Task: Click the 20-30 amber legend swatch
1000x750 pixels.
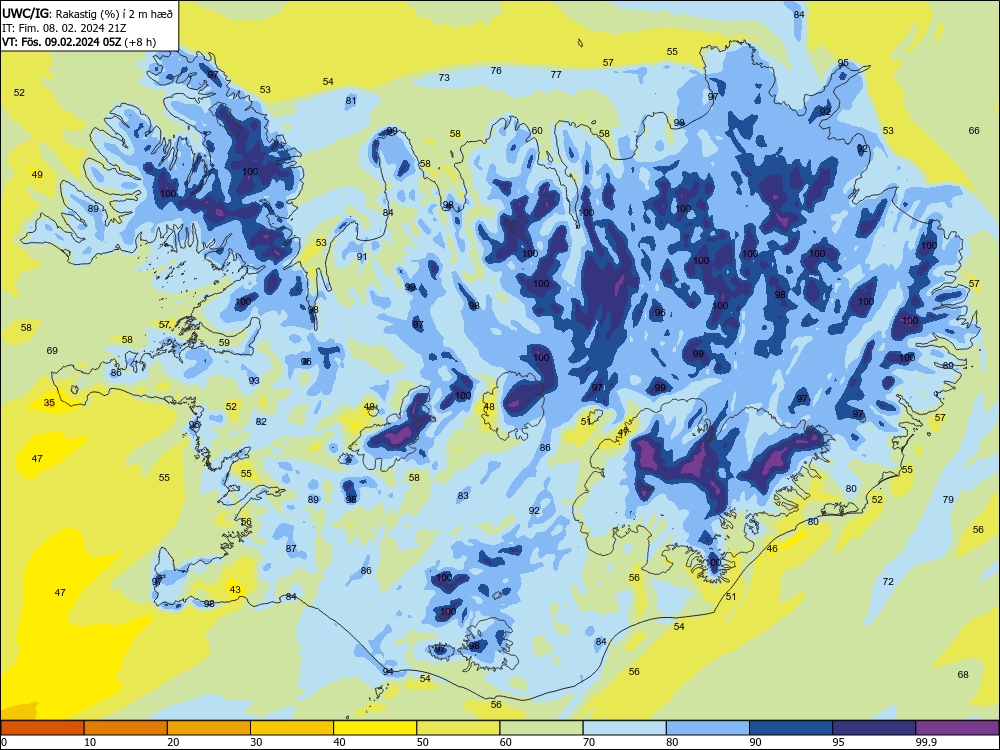Action: (209, 728)
